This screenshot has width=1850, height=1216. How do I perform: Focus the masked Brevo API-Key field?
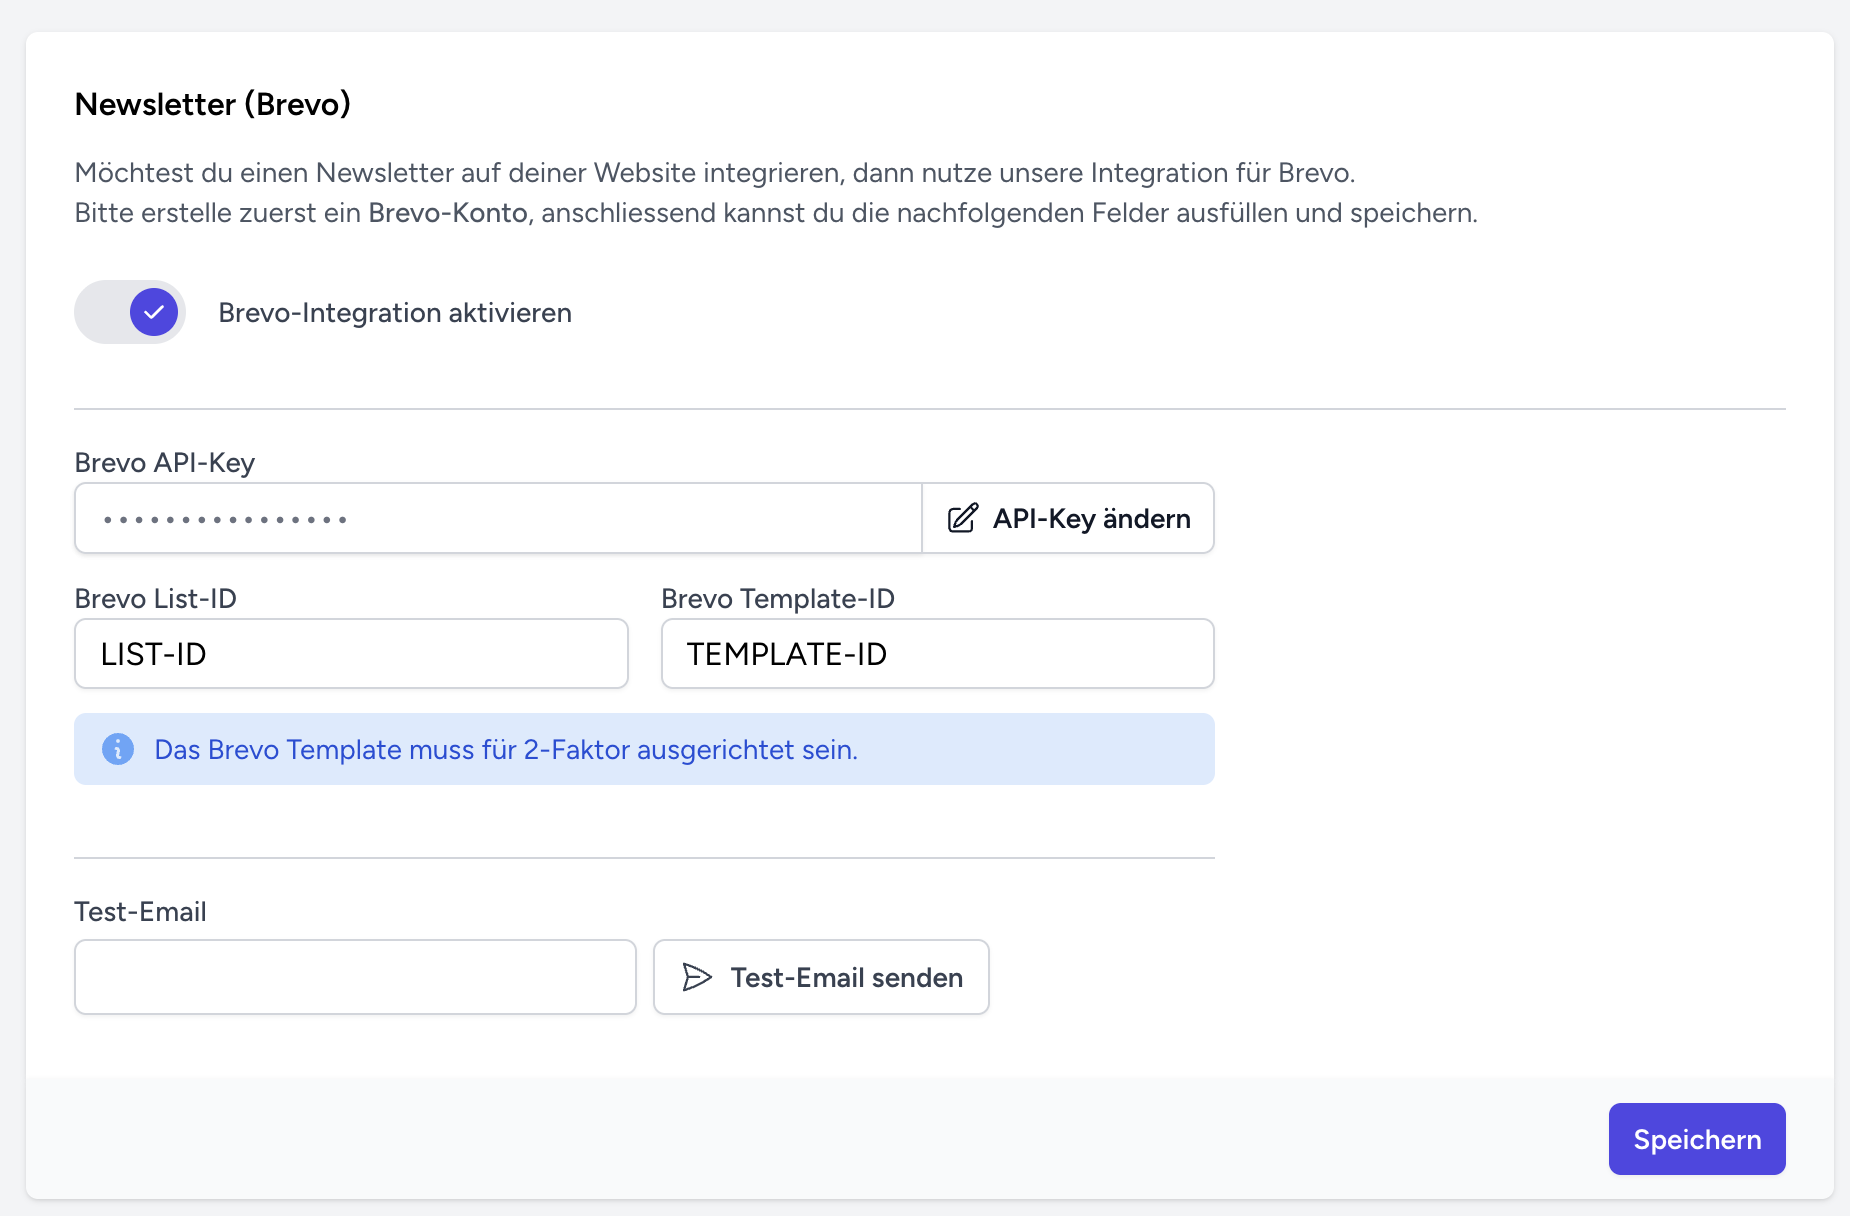click(x=498, y=518)
